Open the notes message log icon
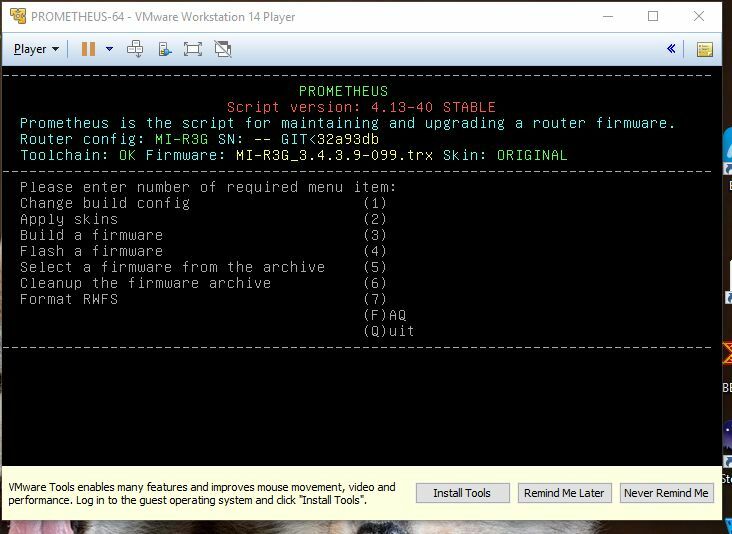 [x=705, y=49]
